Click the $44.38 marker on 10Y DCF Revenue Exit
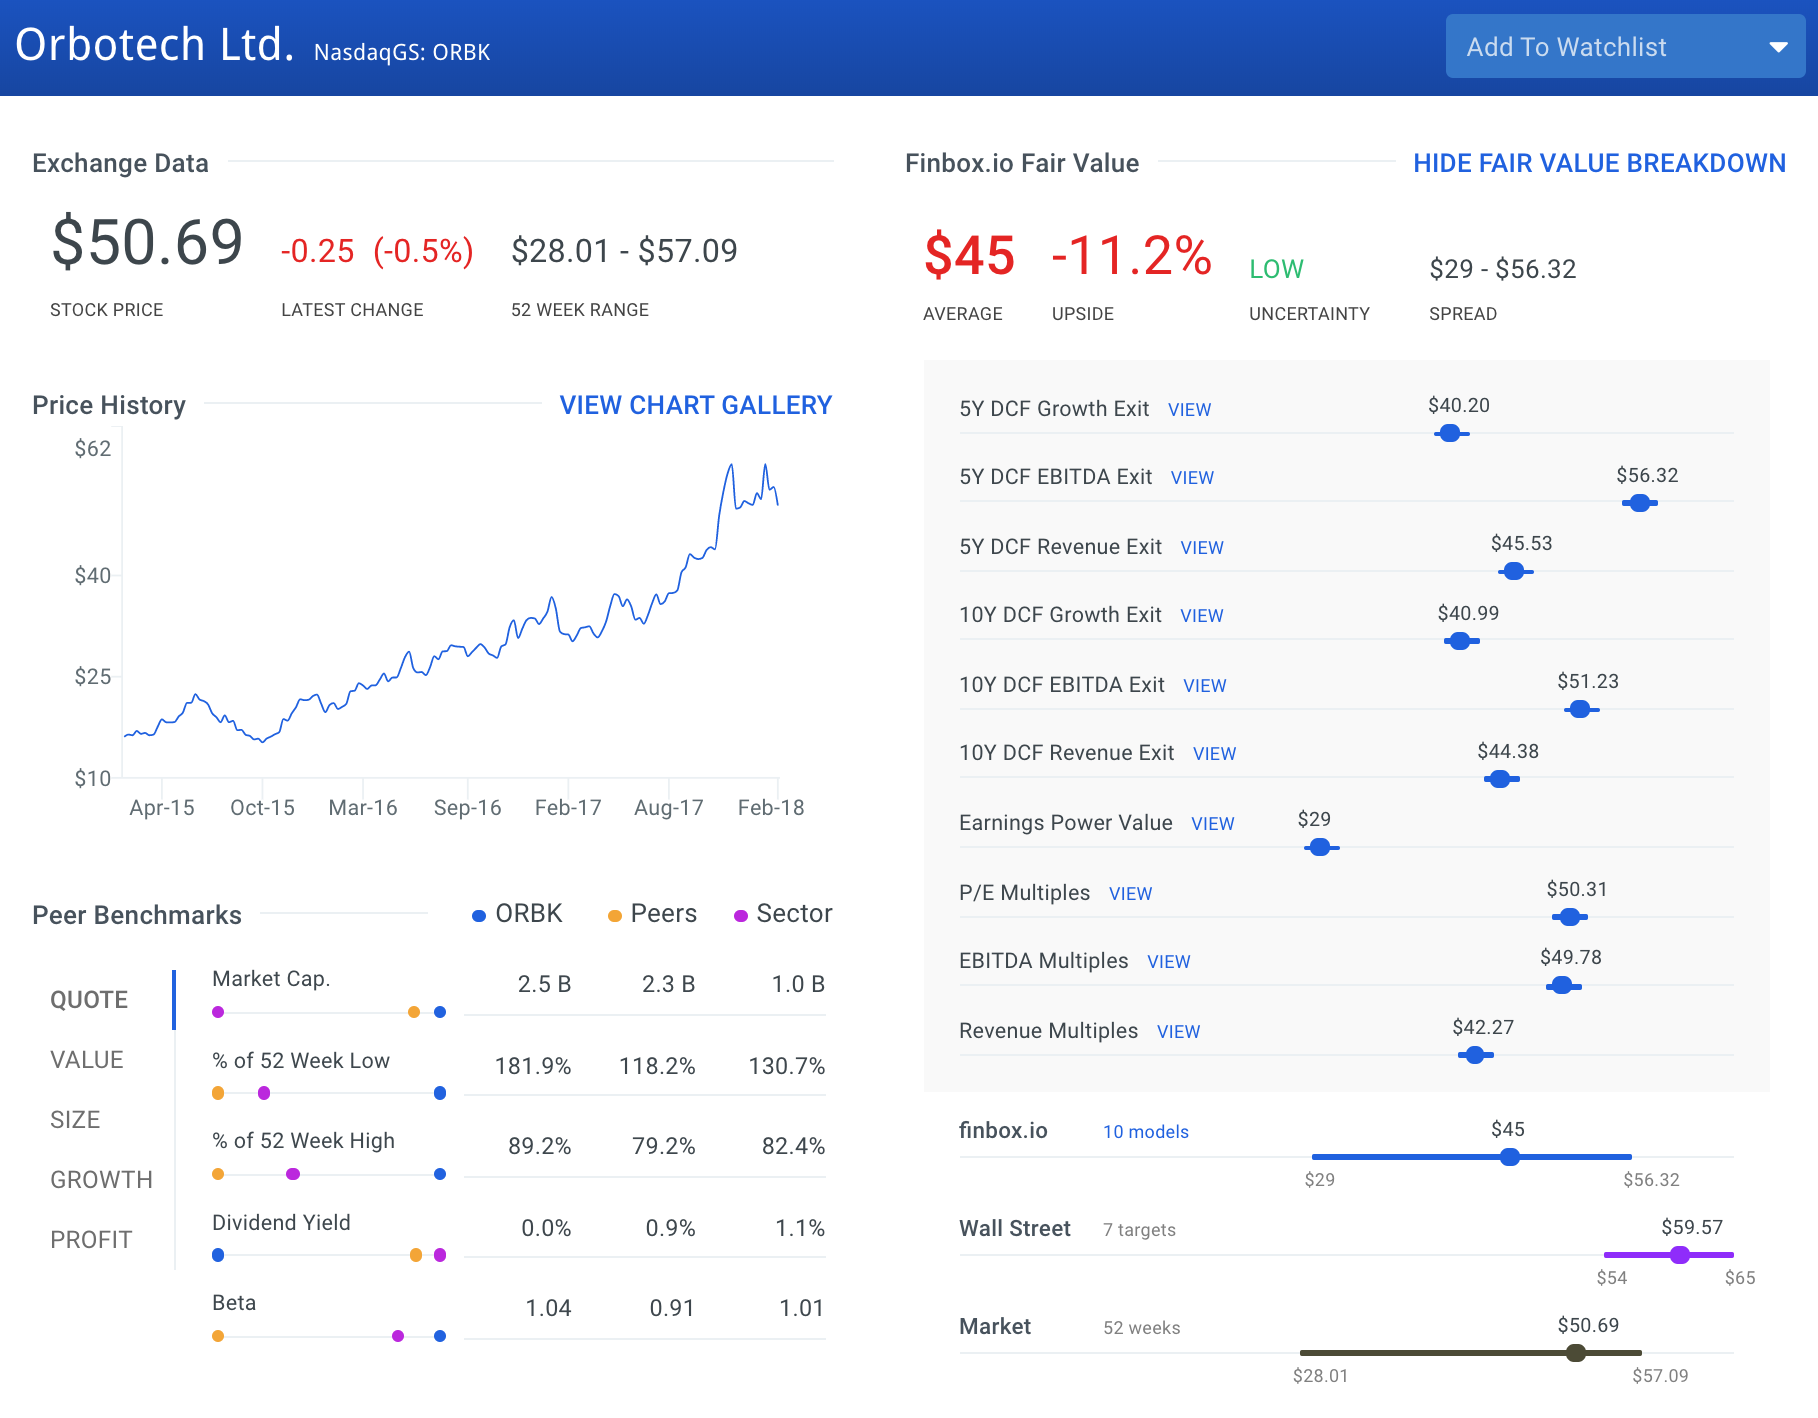 1500,779
